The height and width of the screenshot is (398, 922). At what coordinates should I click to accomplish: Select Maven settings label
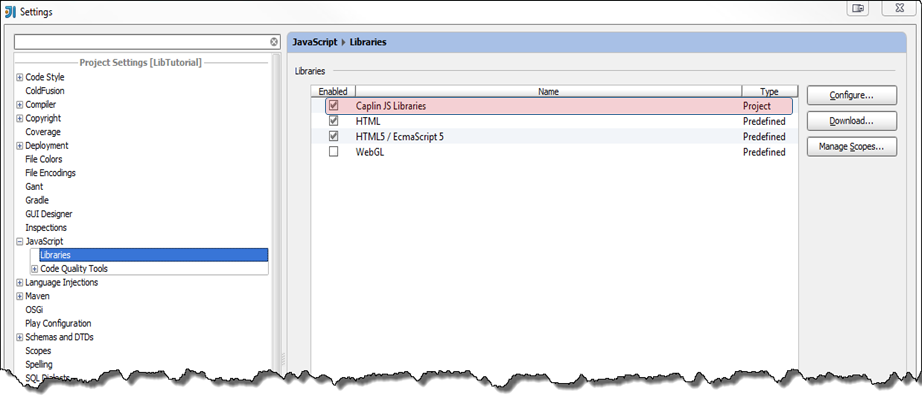pos(38,296)
